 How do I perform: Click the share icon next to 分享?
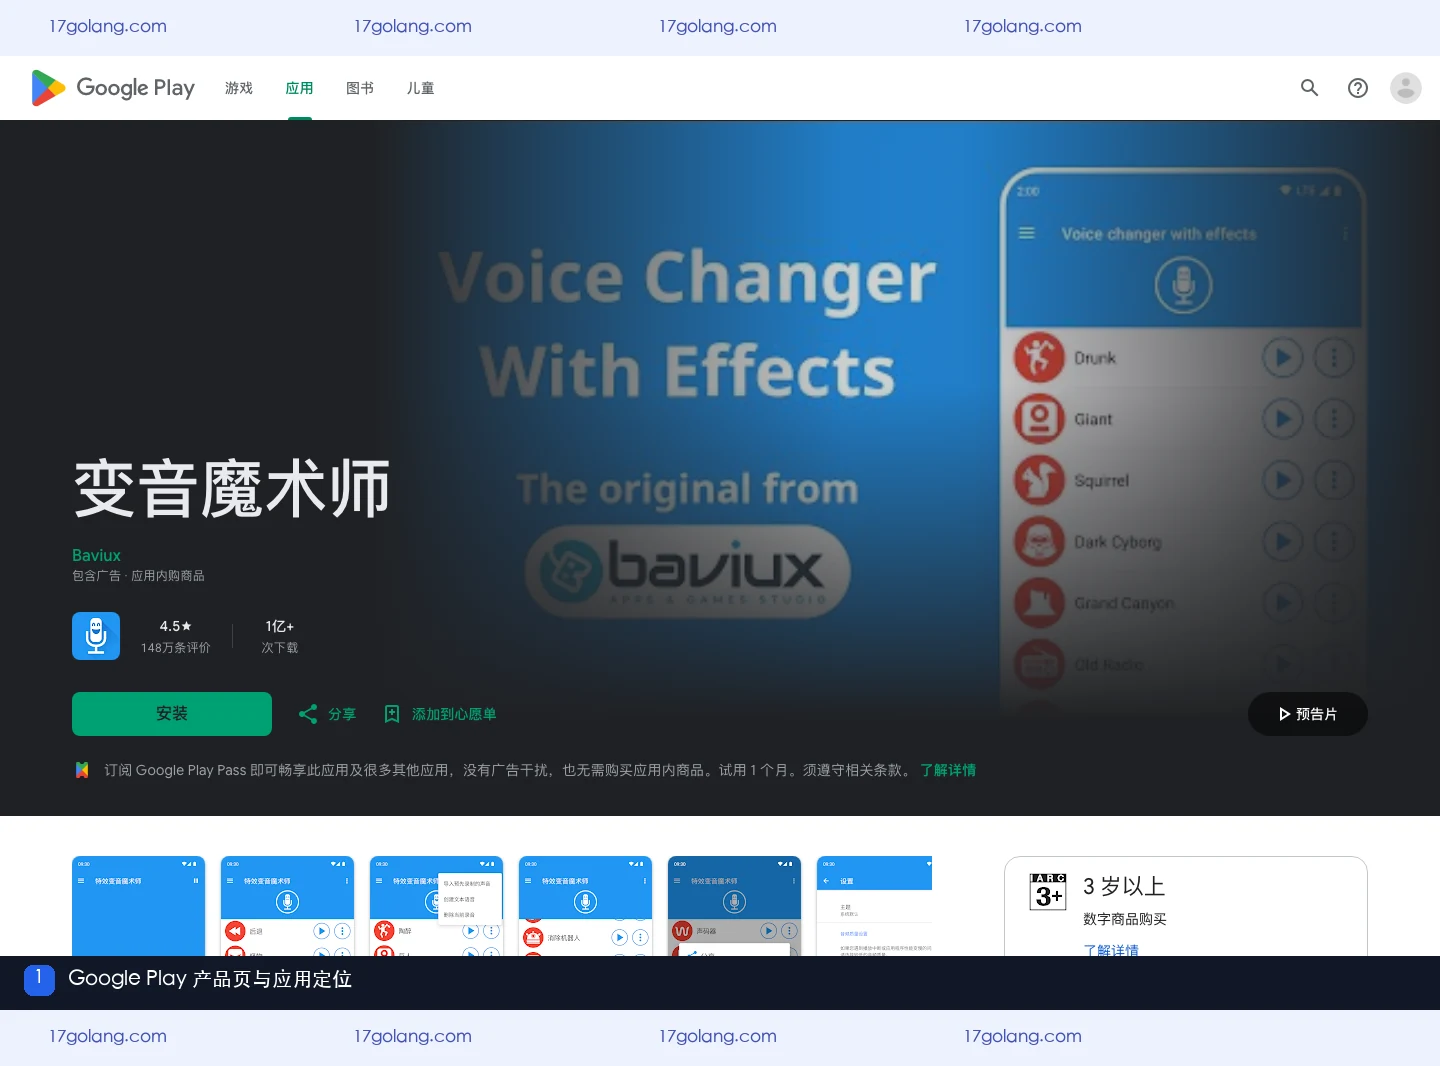point(308,714)
